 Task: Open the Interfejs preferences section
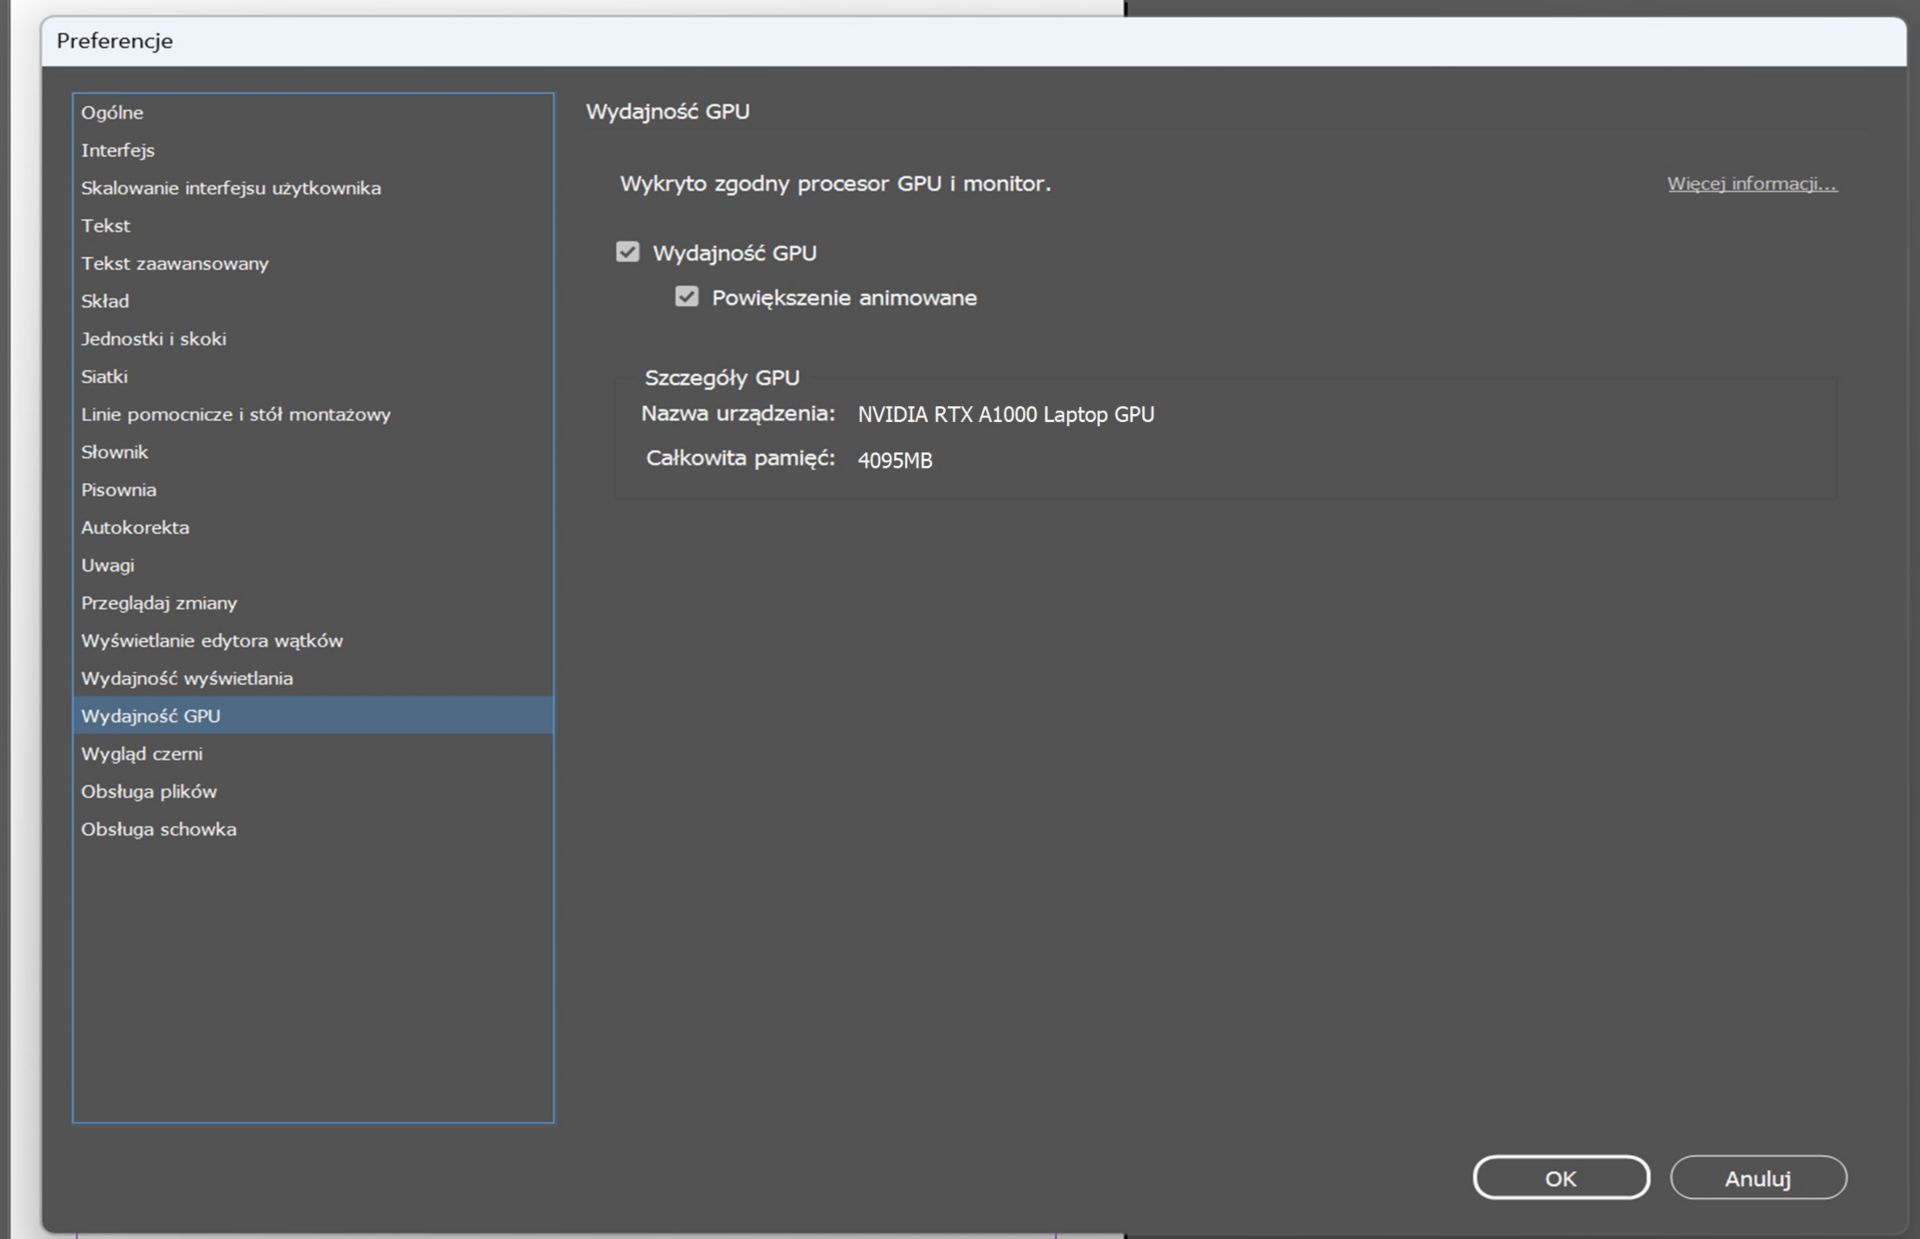[118, 150]
